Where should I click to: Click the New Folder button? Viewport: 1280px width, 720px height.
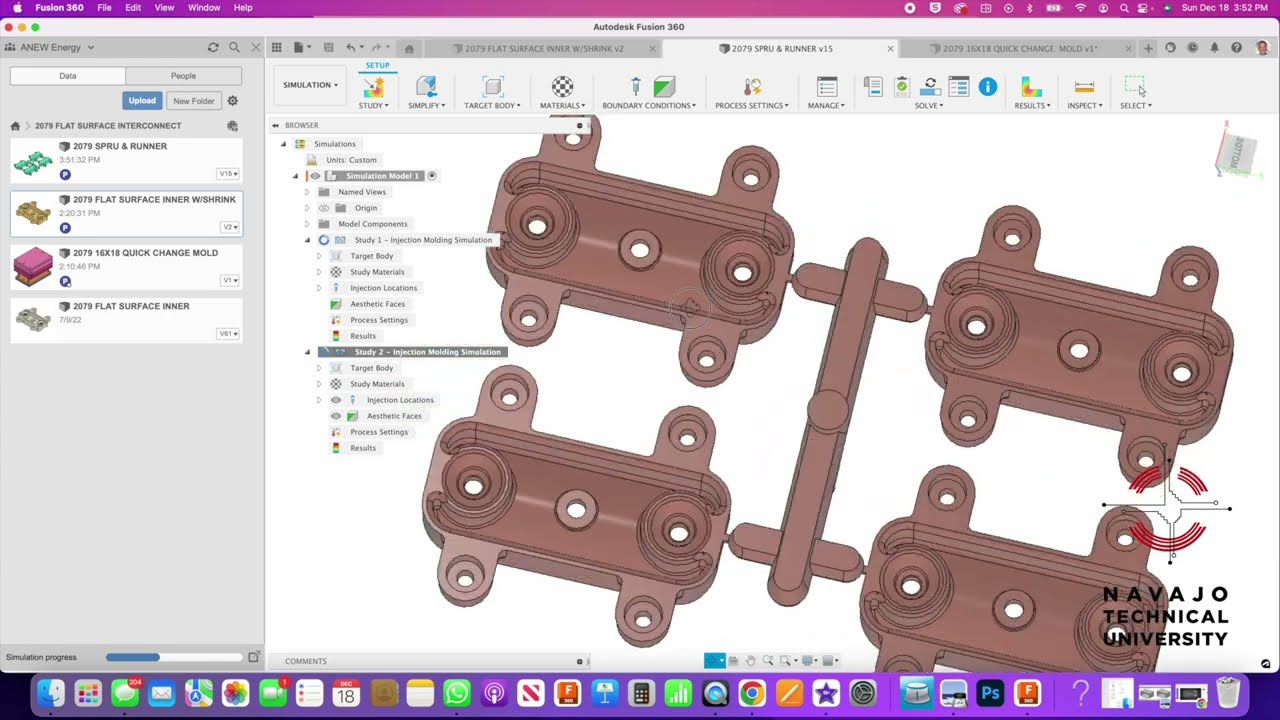[193, 101]
